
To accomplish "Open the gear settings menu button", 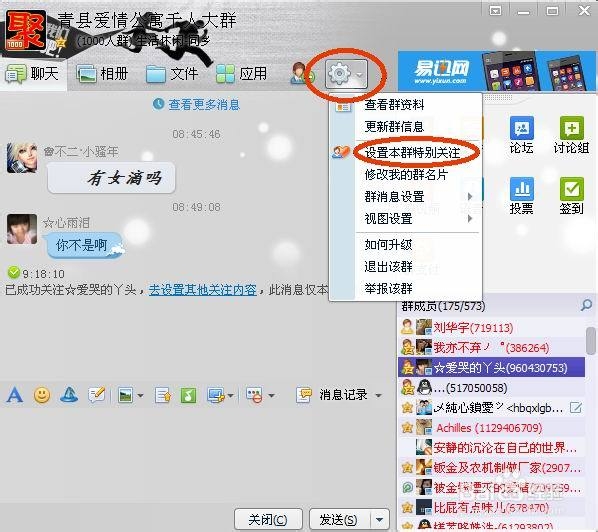I will click(x=346, y=74).
